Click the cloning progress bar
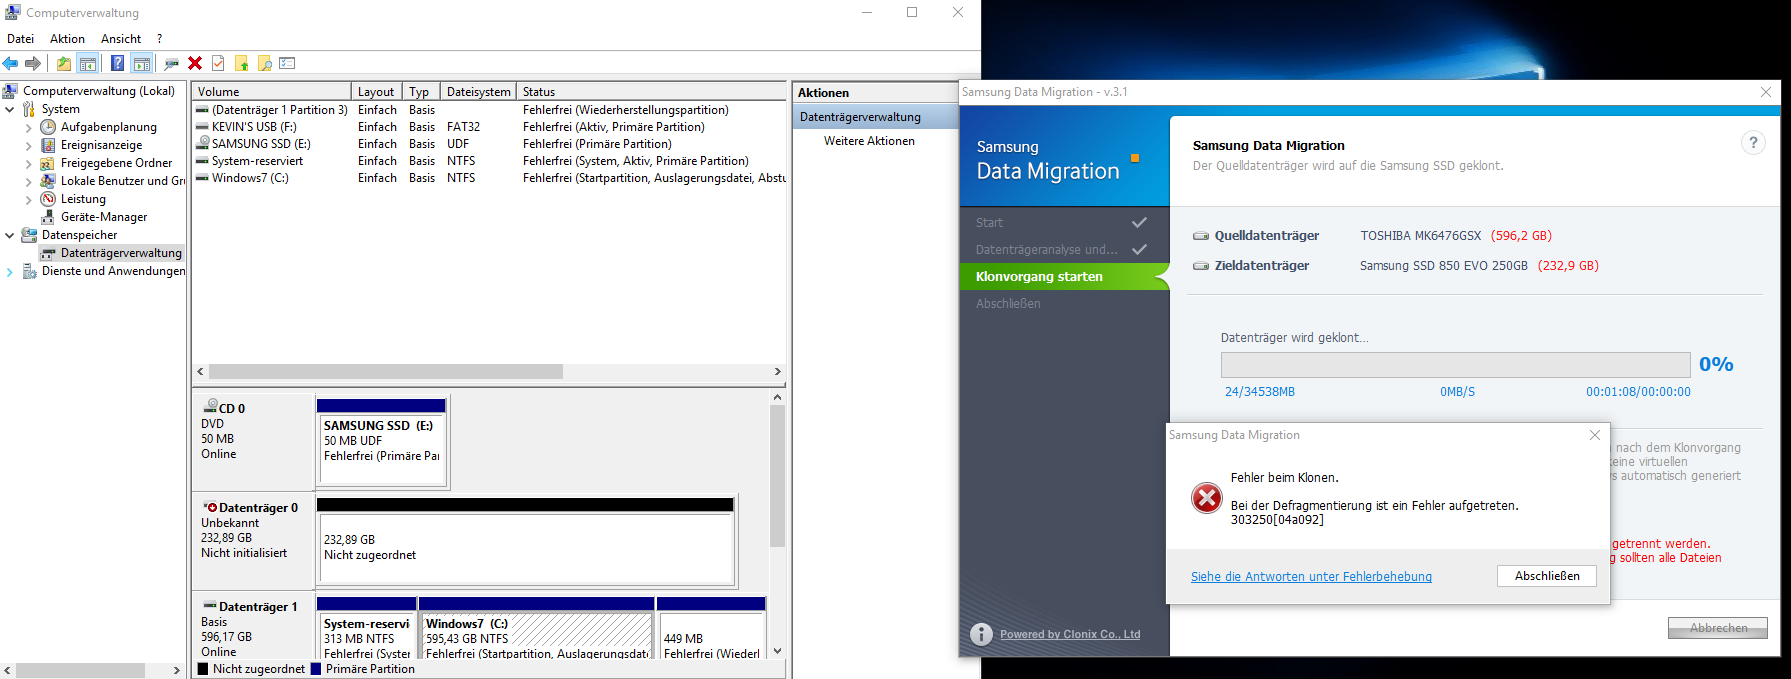Screen dimensions: 1791x679 pyautogui.click(x=1455, y=364)
